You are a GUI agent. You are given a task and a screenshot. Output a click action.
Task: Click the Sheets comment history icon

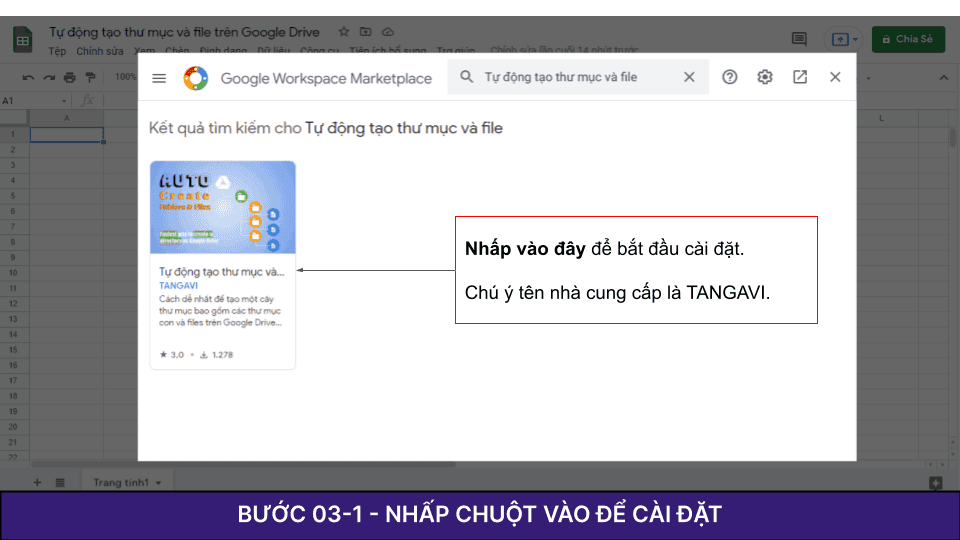(x=799, y=39)
